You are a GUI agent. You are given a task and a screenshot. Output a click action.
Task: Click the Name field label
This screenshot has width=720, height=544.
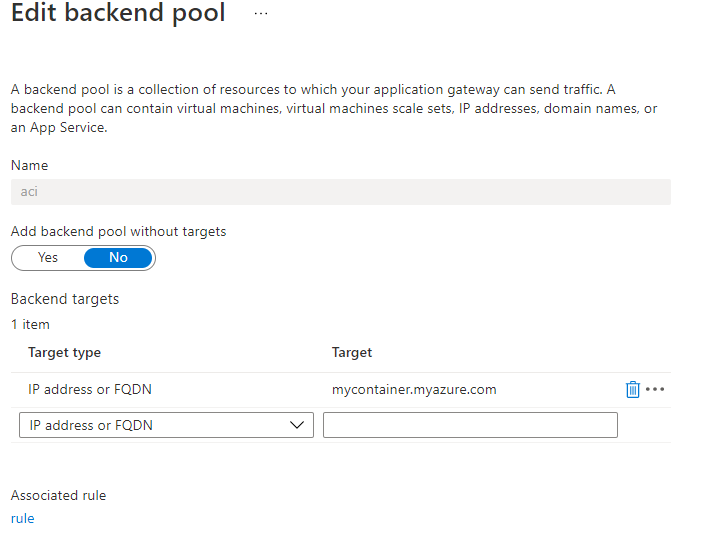pyautogui.click(x=29, y=165)
